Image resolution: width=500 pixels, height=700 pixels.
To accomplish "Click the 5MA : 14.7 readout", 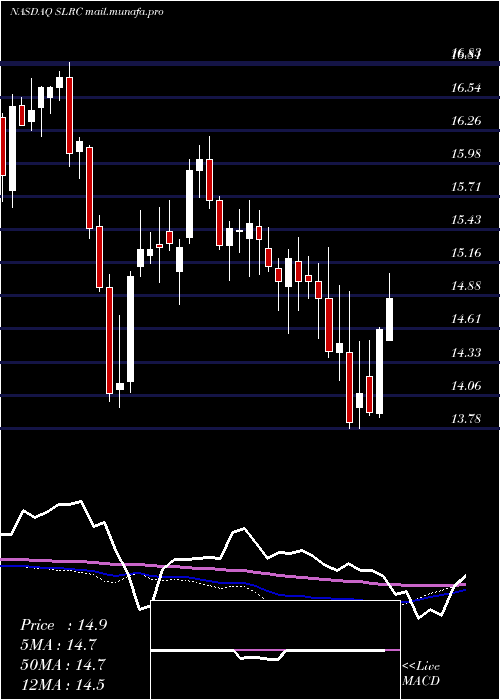I will point(58,645).
